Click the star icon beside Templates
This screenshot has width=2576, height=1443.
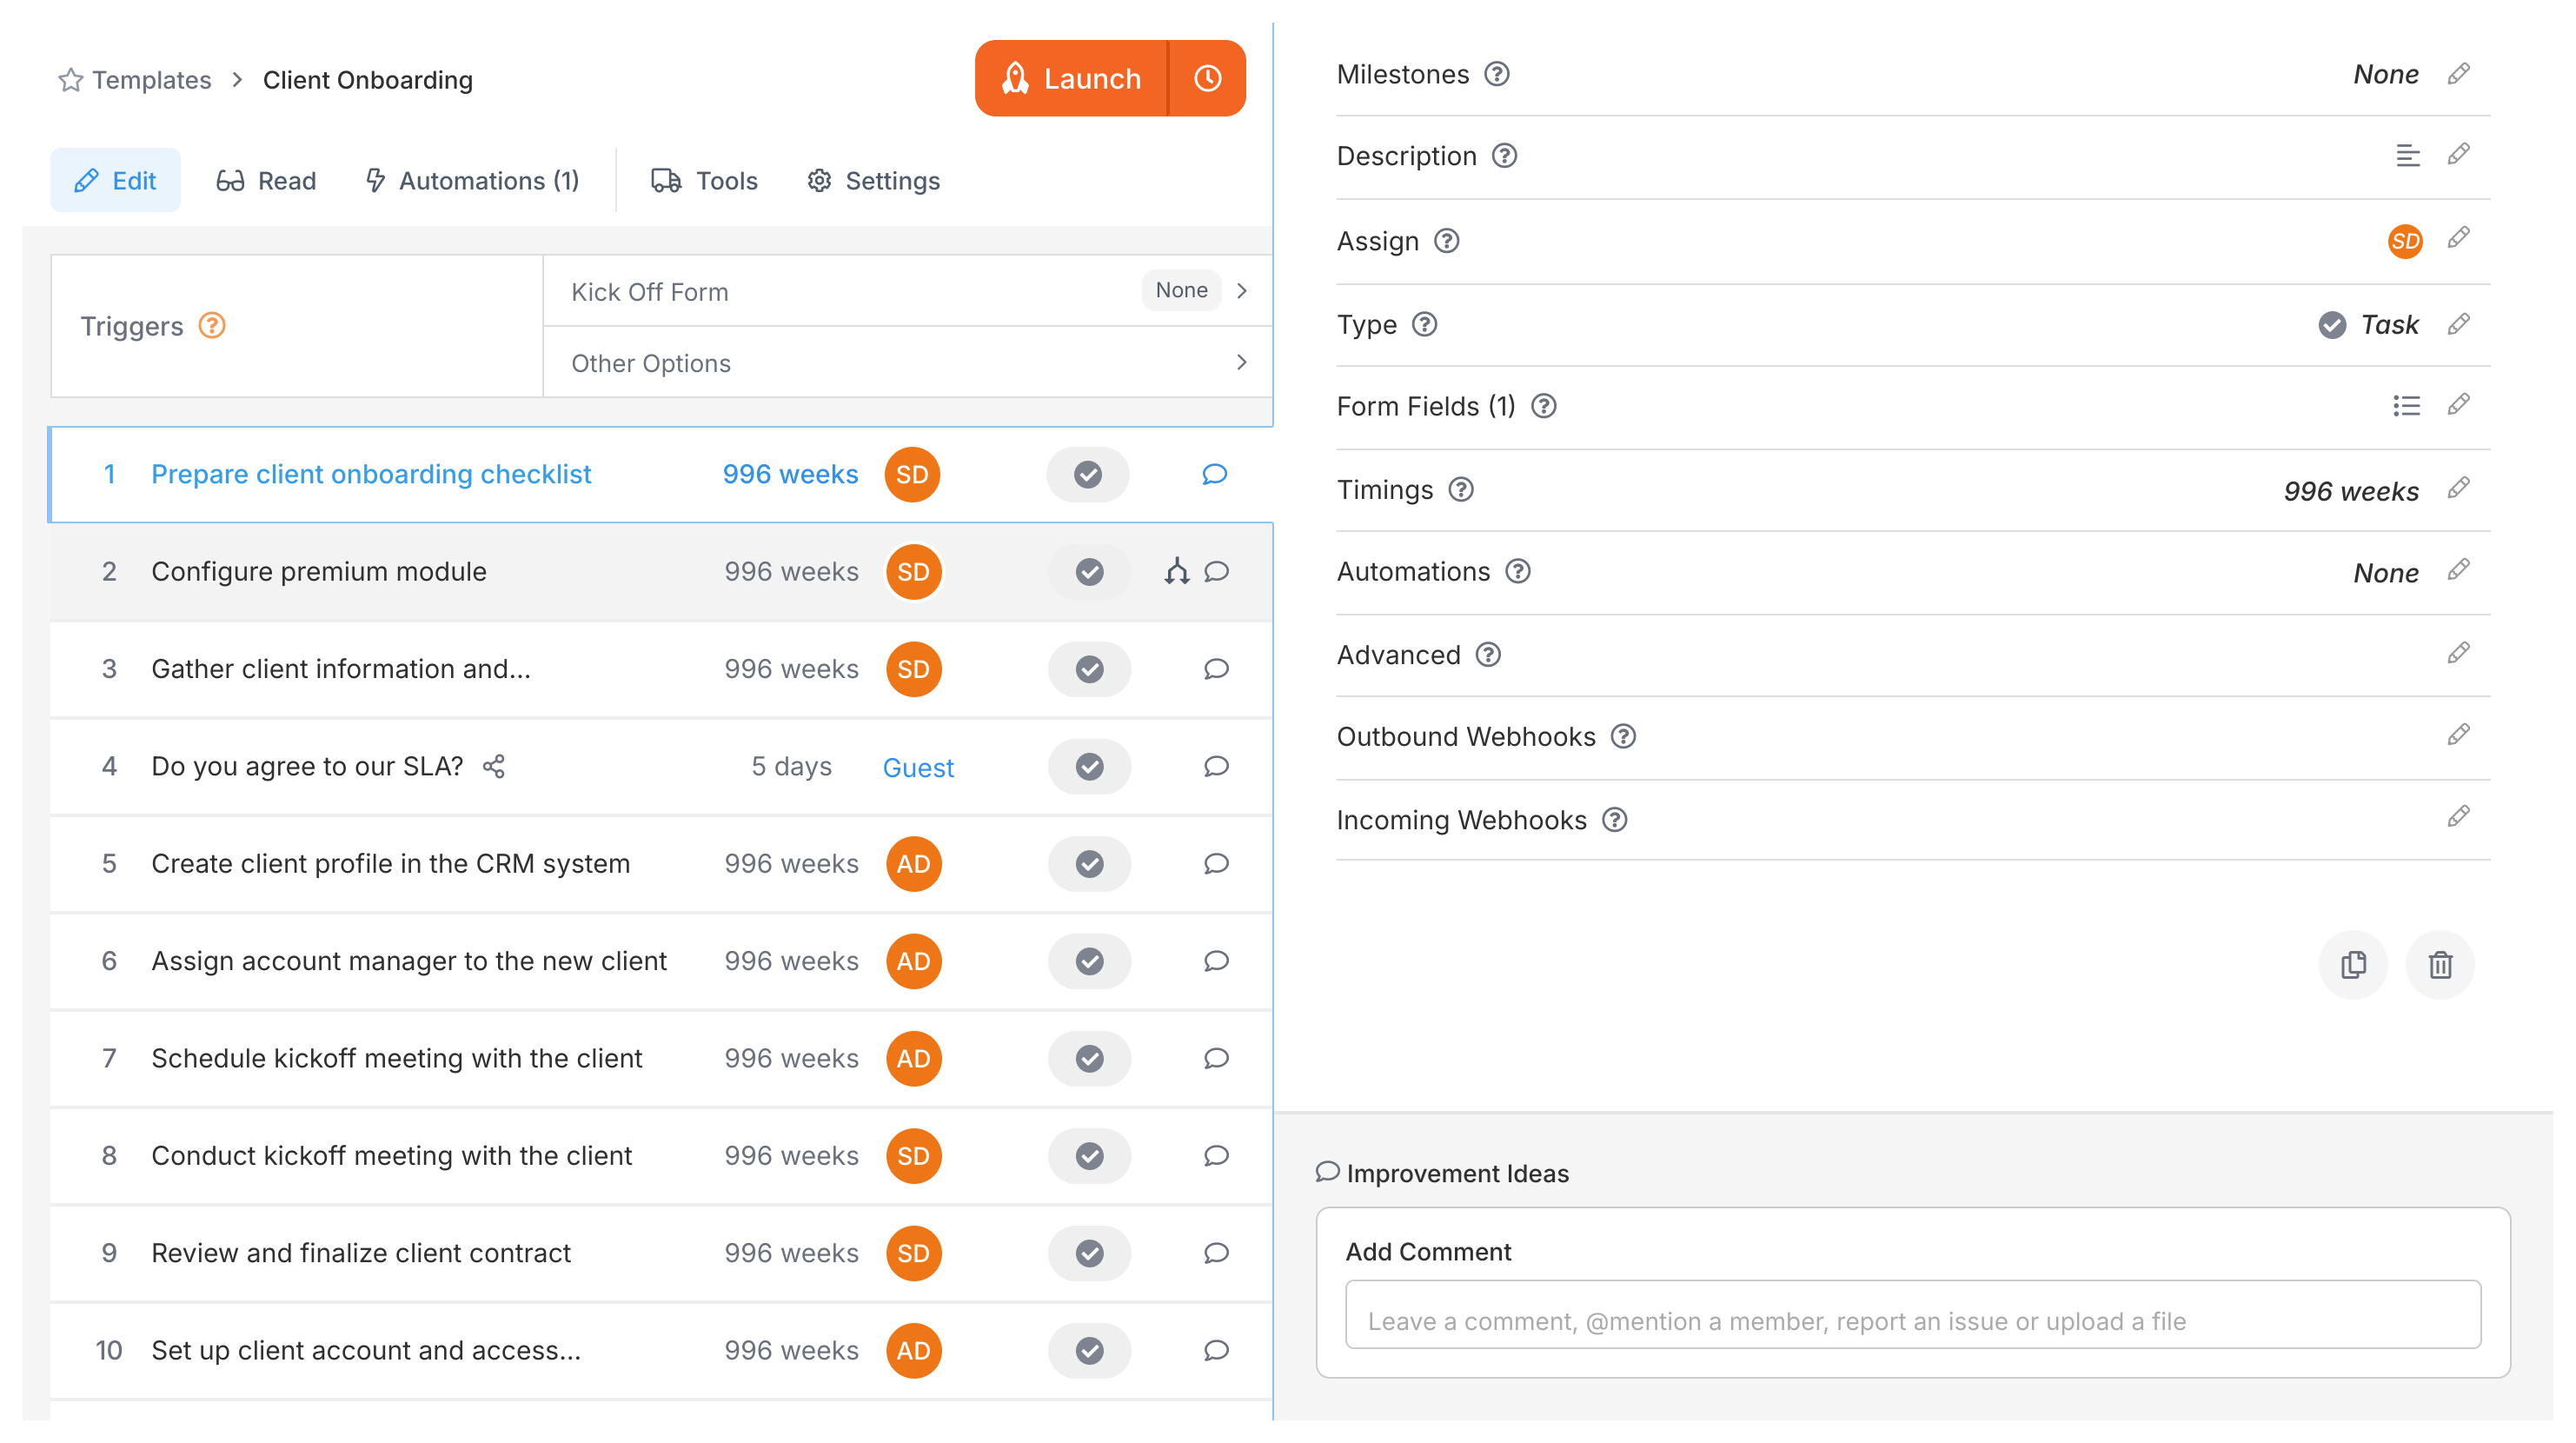(x=70, y=80)
